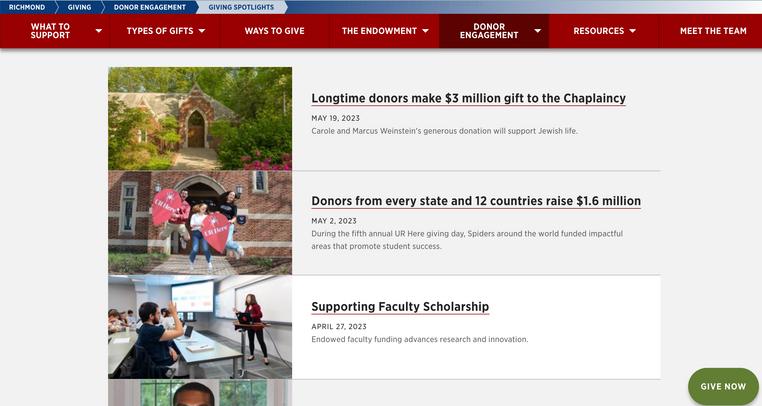Click the partially visible portrait thumbnail
Screen dimensions: 762x406
200,393
